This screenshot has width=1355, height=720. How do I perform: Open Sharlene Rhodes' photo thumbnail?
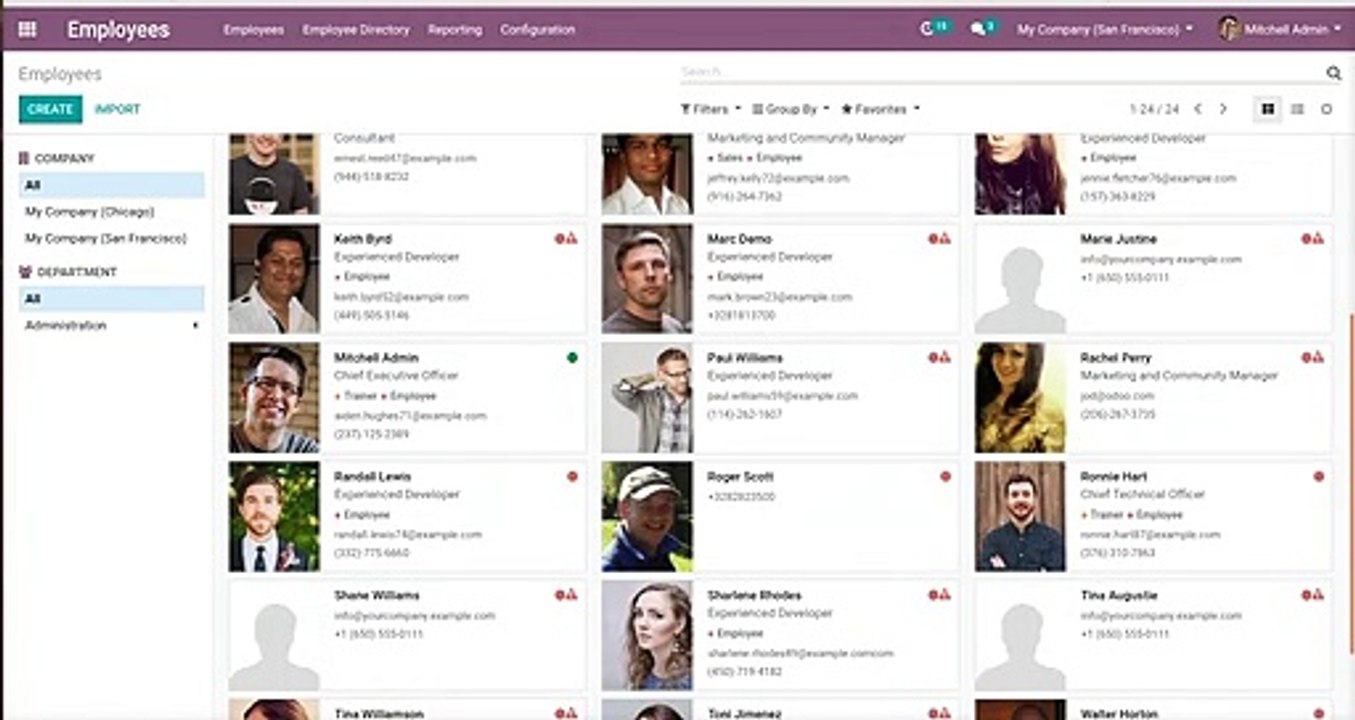pyautogui.click(x=647, y=635)
